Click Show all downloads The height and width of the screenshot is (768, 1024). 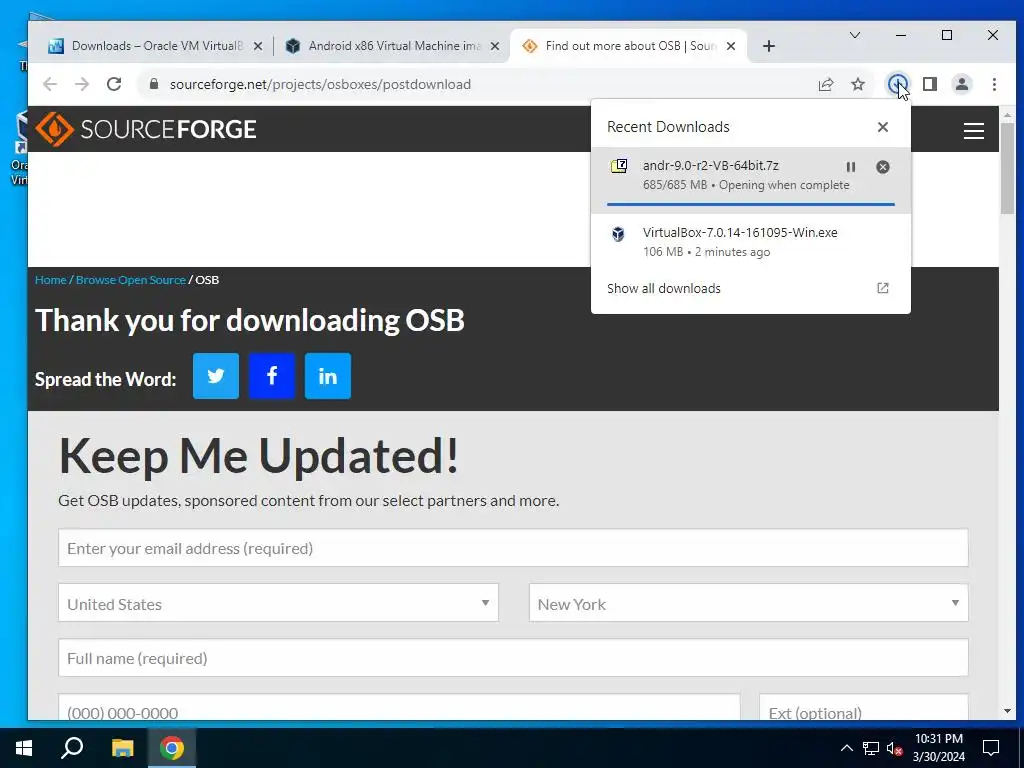coord(664,288)
